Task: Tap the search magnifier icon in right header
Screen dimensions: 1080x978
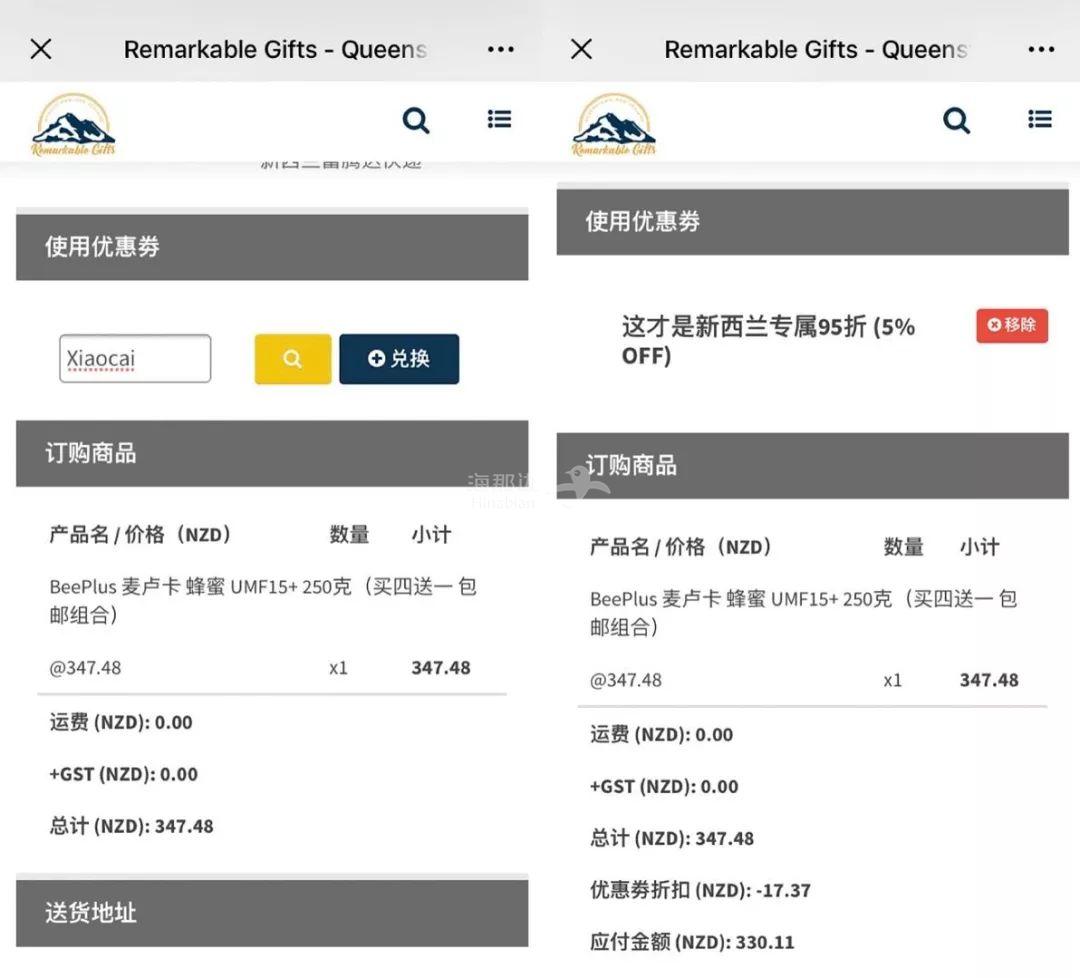Action: tap(957, 121)
